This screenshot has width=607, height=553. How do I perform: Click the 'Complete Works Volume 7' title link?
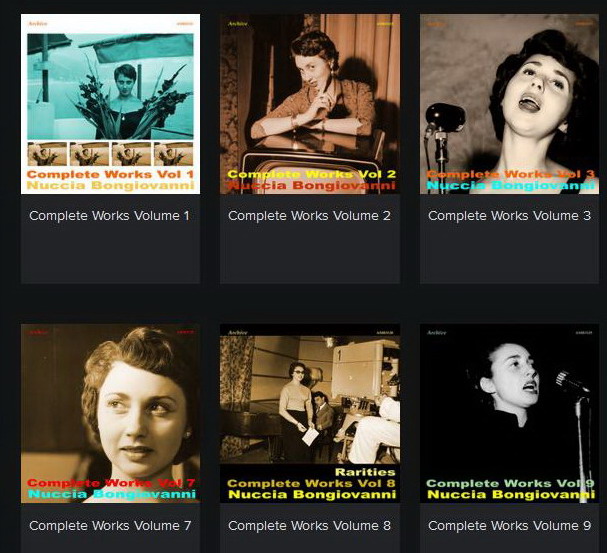(x=110, y=526)
